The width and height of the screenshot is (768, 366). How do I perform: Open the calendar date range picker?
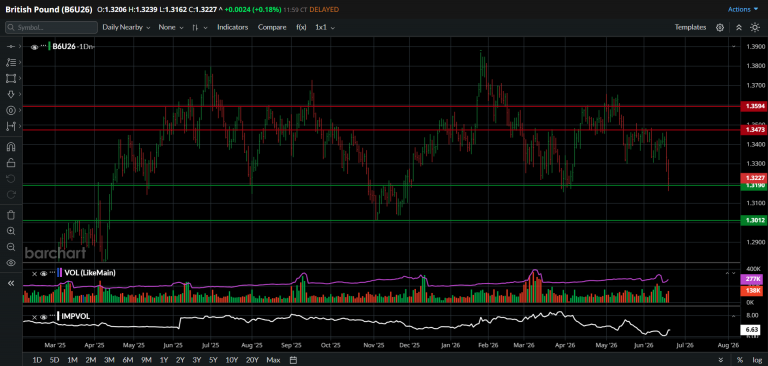[x=293, y=360]
